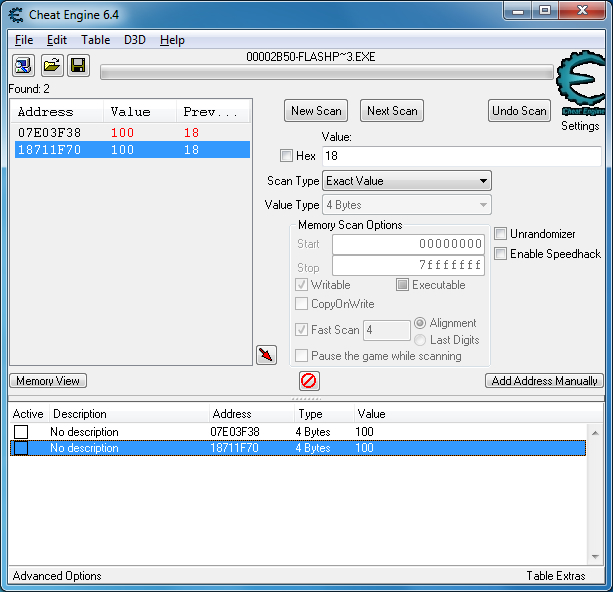
Task: Enable Speedhack checkbox
Action: pos(500,254)
